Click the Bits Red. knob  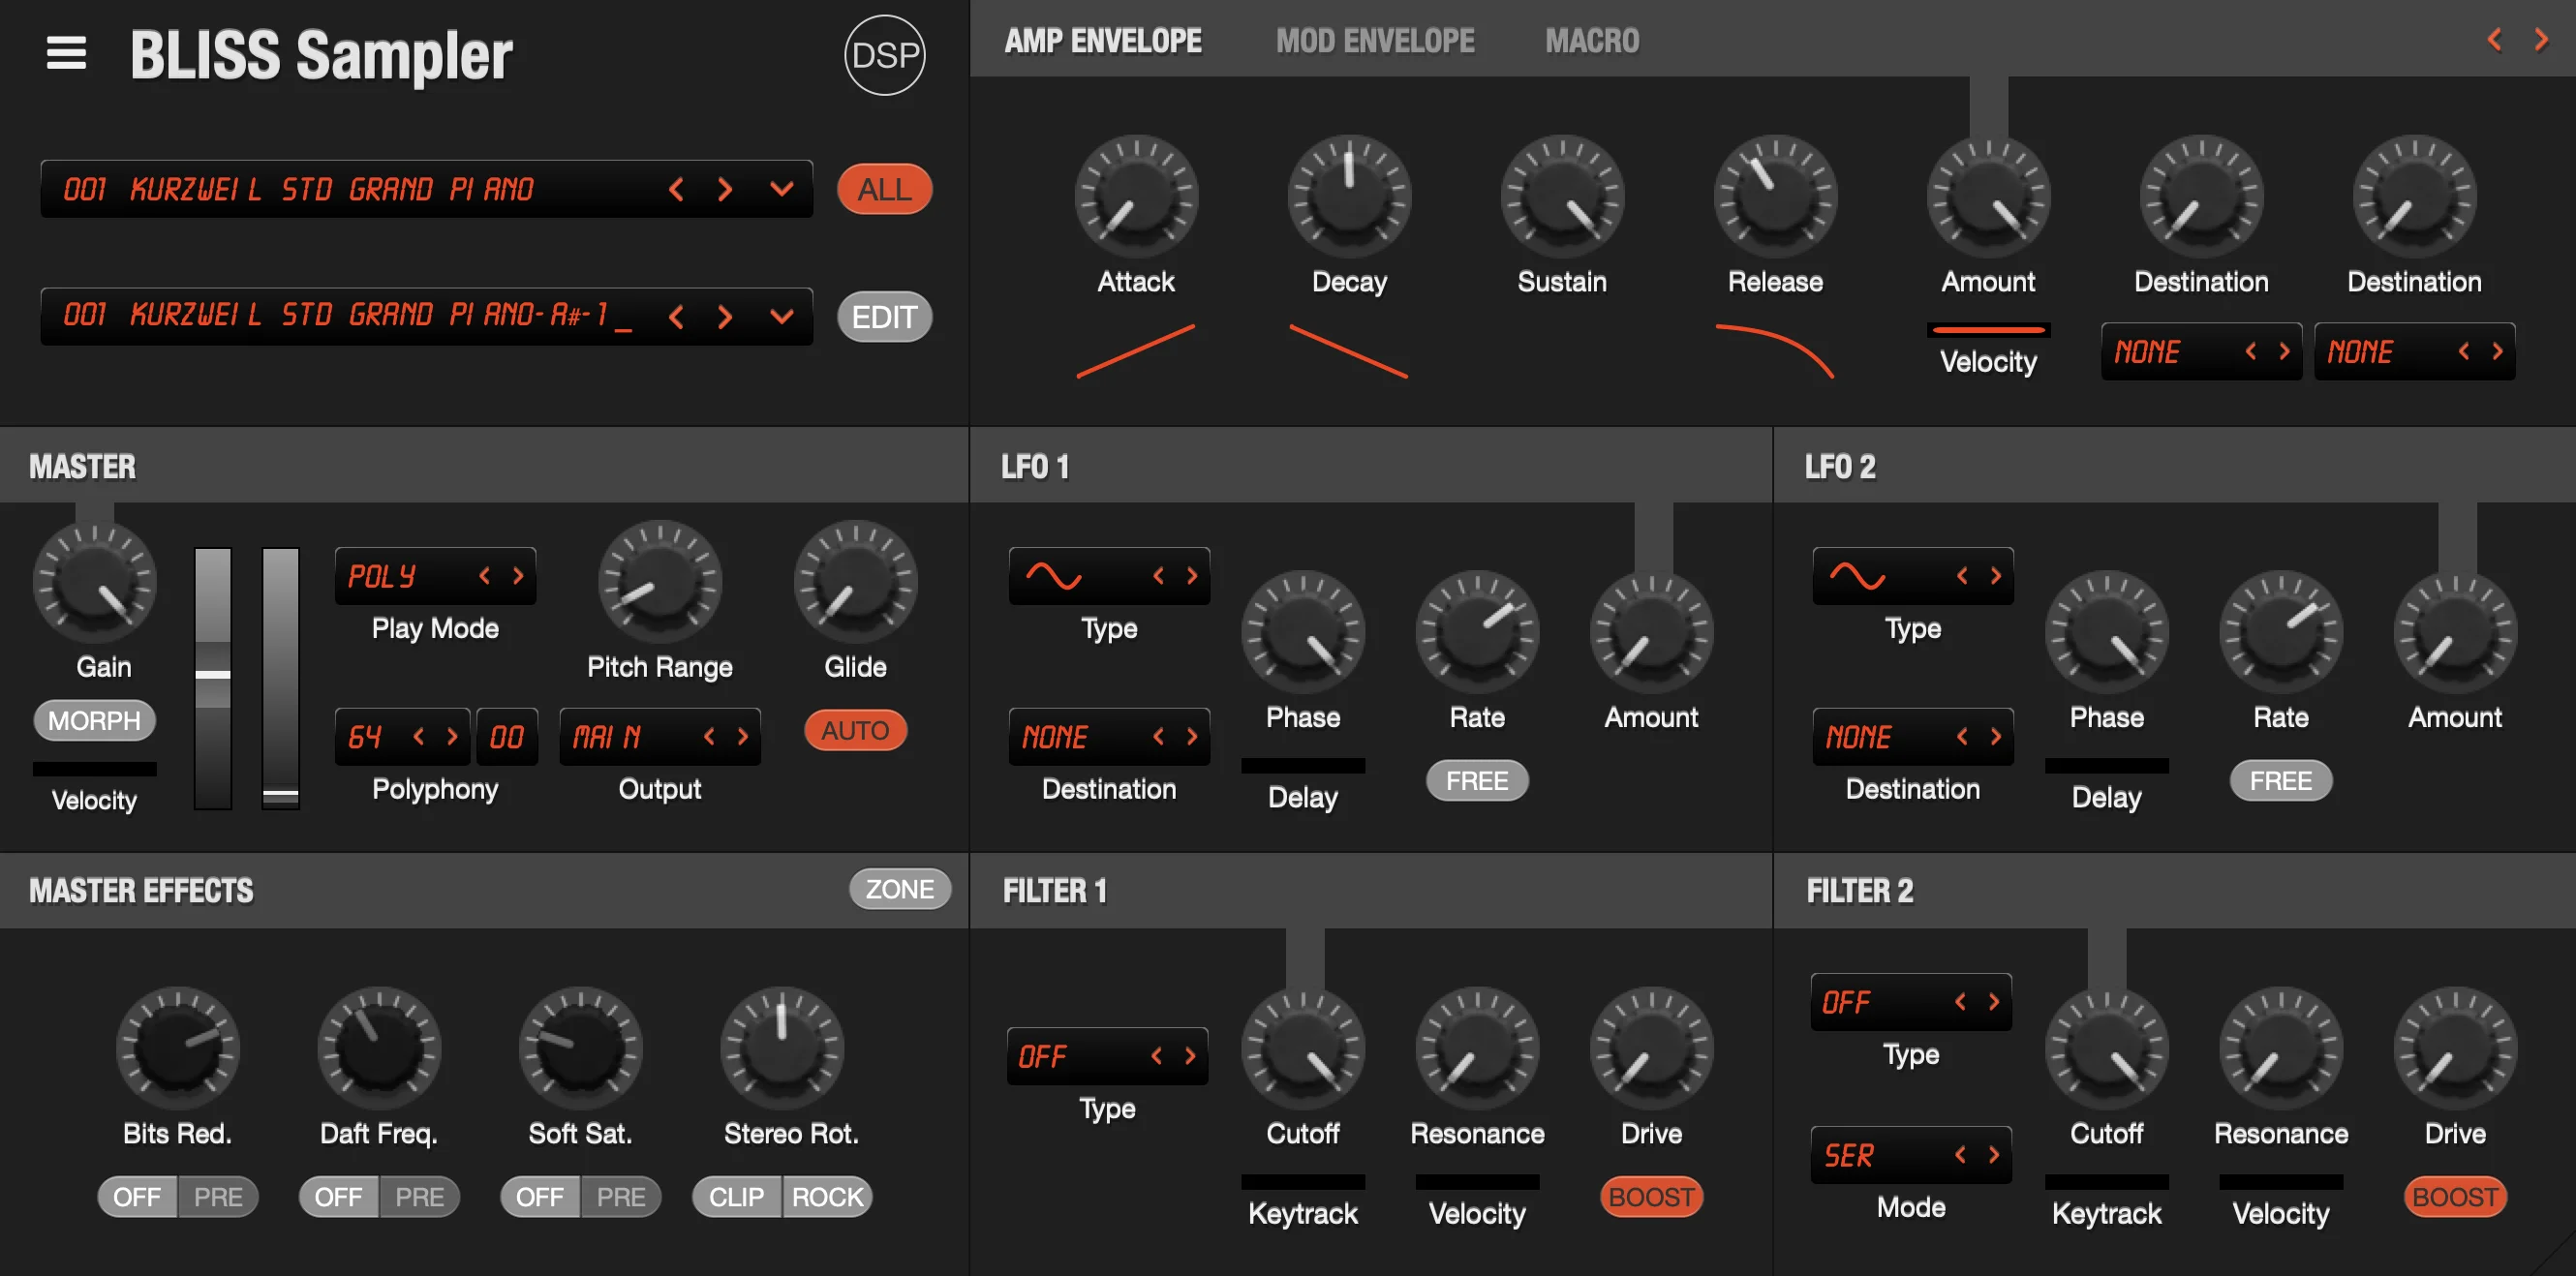[178, 1049]
